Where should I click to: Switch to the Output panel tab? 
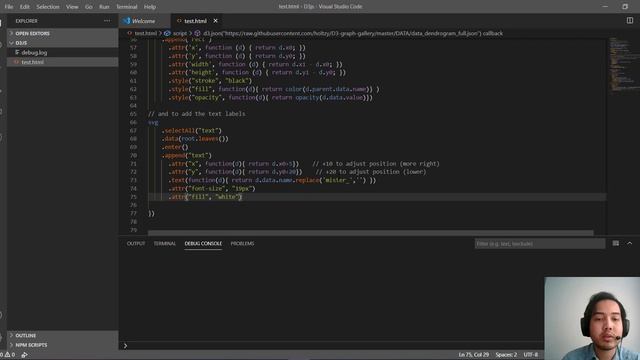pyautogui.click(x=136, y=243)
